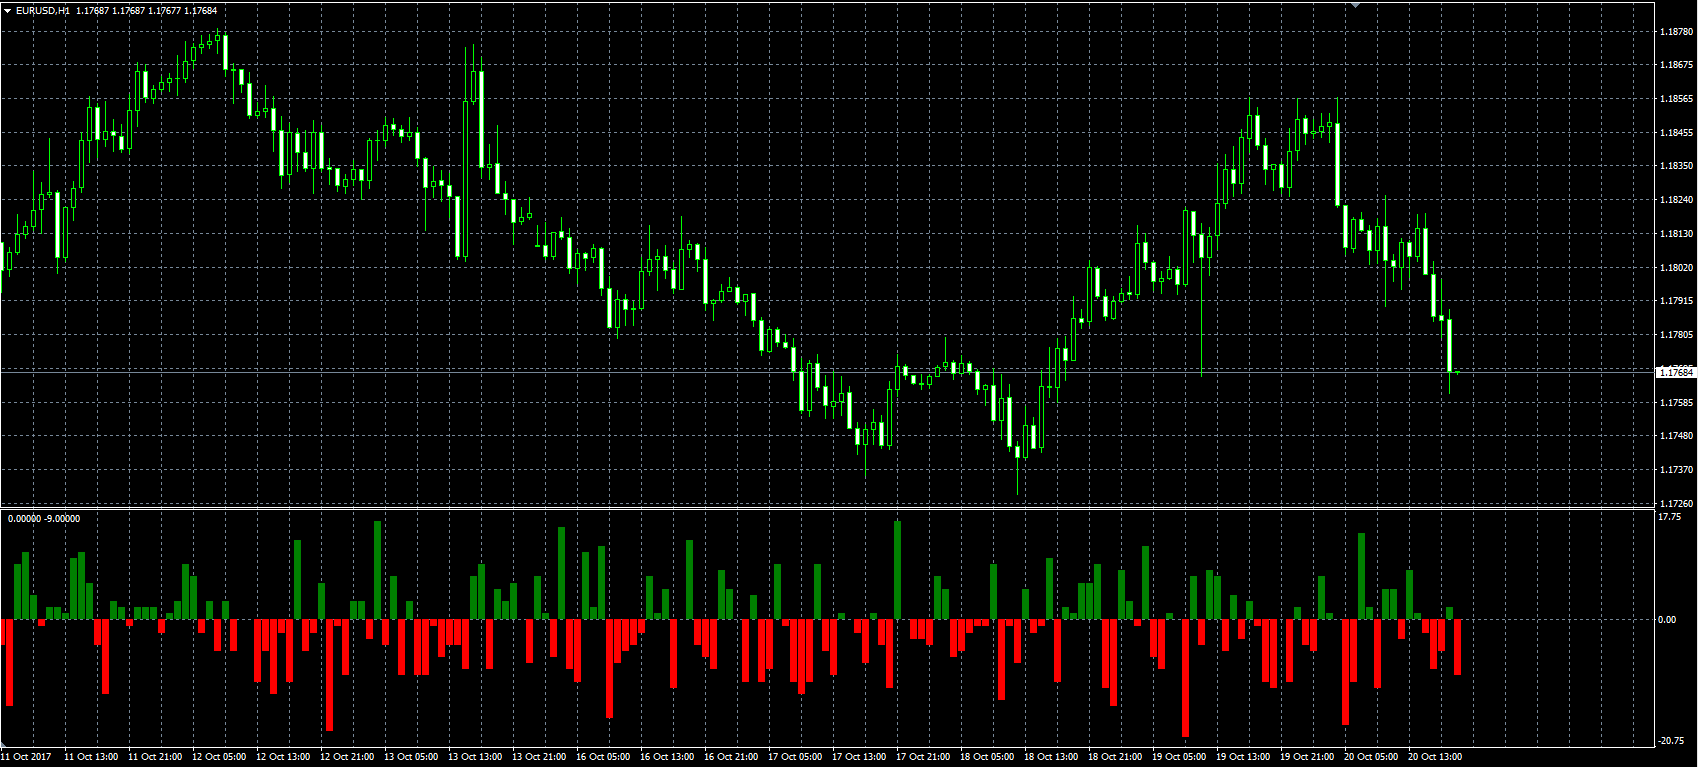Click the 20 Oct 05:00 time label

pos(1371,757)
